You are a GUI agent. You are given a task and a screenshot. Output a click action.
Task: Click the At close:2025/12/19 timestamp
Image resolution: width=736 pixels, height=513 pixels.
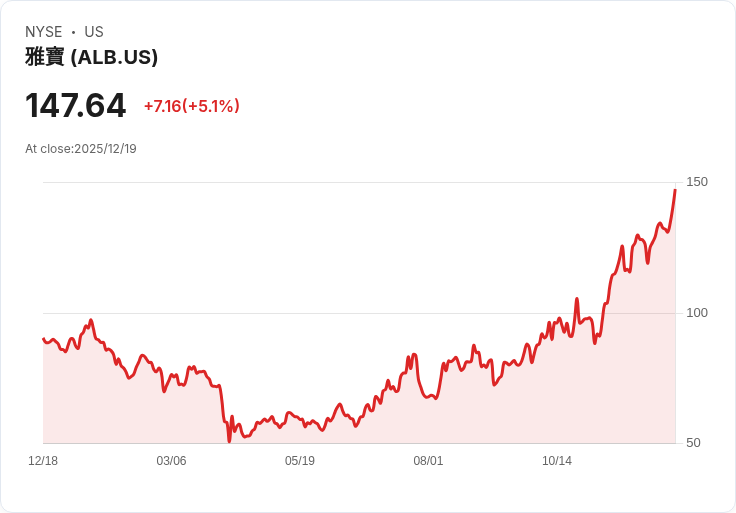tap(81, 149)
